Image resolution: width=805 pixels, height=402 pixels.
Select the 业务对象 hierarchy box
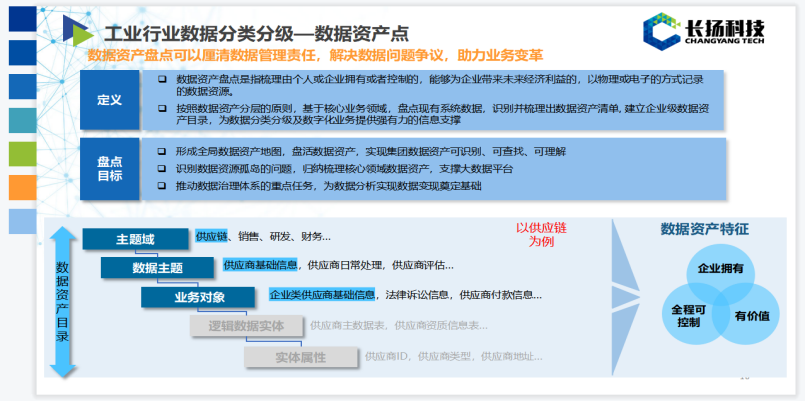pos(199,297)
